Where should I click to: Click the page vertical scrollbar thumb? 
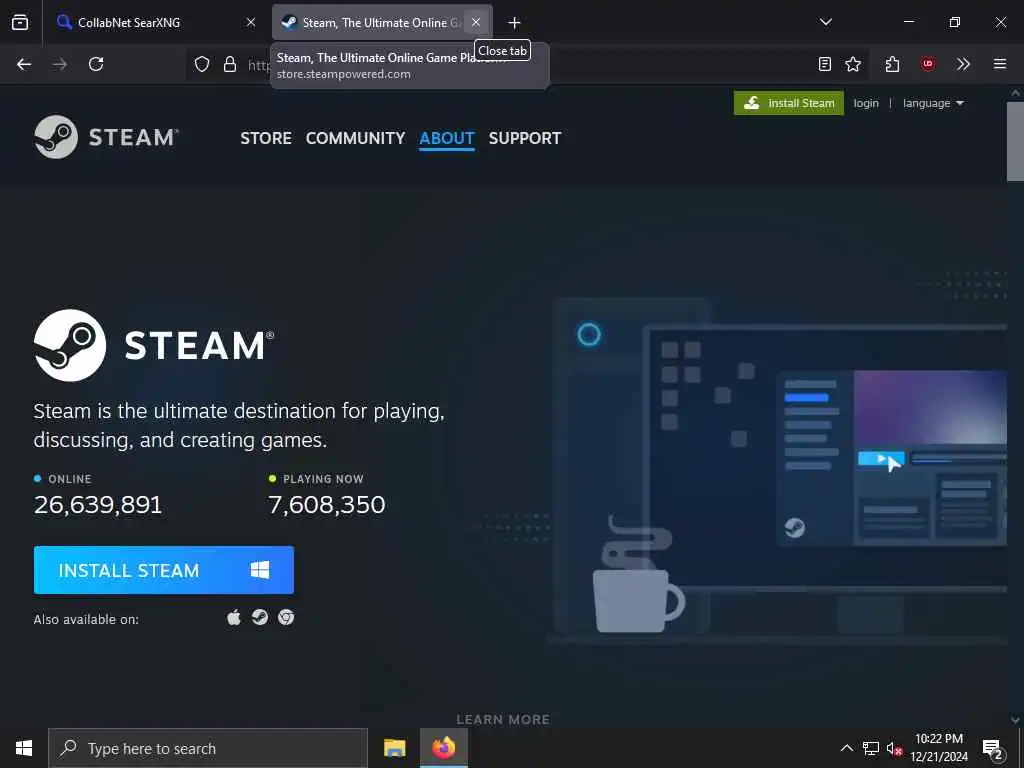pyautogui.click(x=1015, y=141)
